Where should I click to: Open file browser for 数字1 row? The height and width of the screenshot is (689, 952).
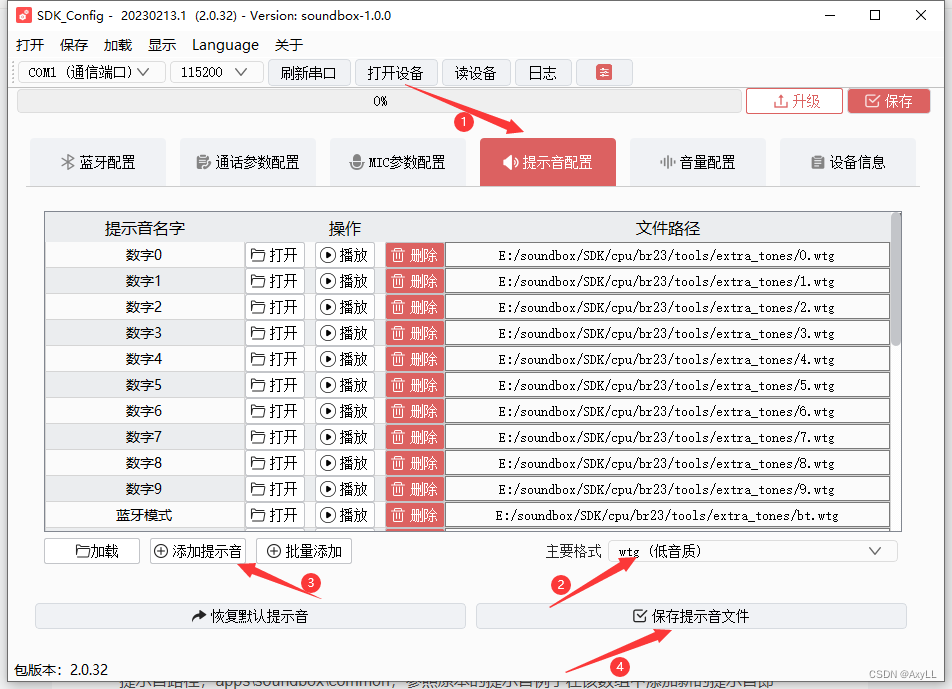(x=275, y=281)
